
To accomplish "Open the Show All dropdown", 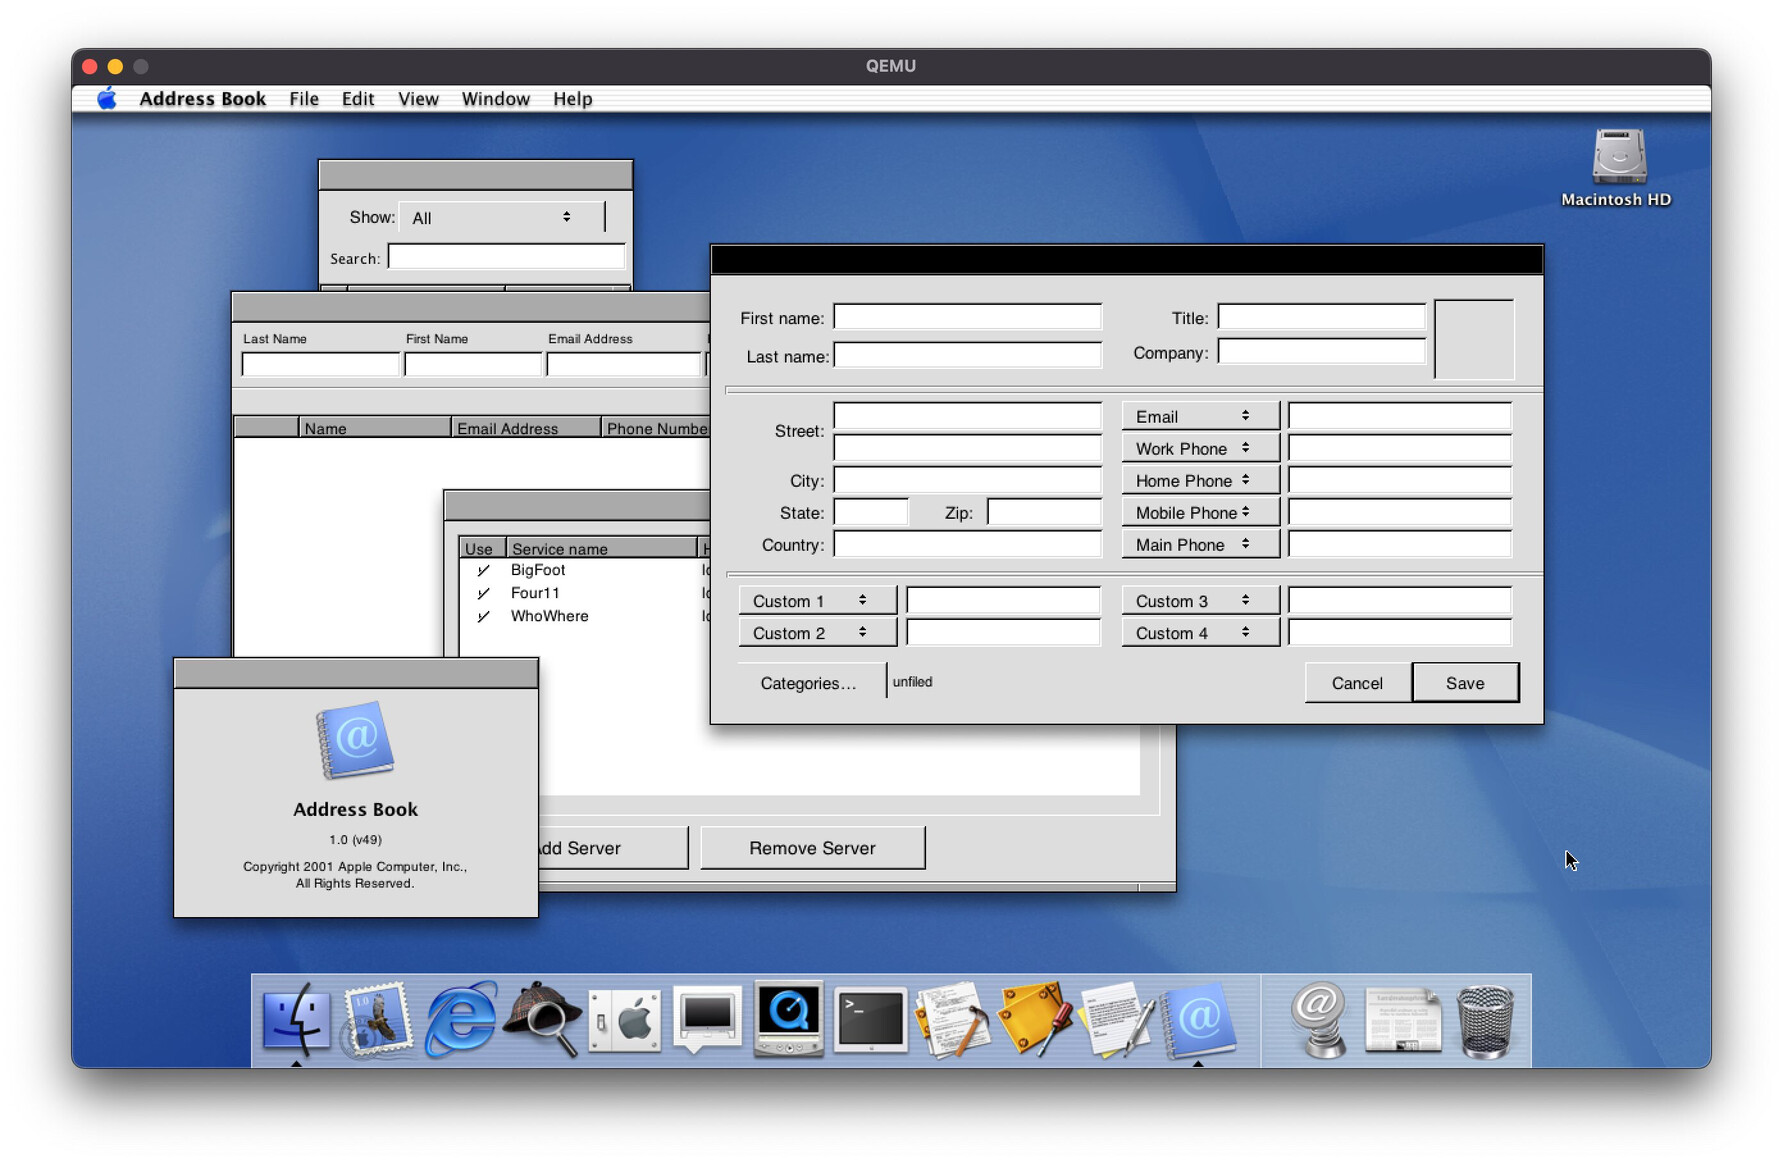I will click(x=500, y=217).
